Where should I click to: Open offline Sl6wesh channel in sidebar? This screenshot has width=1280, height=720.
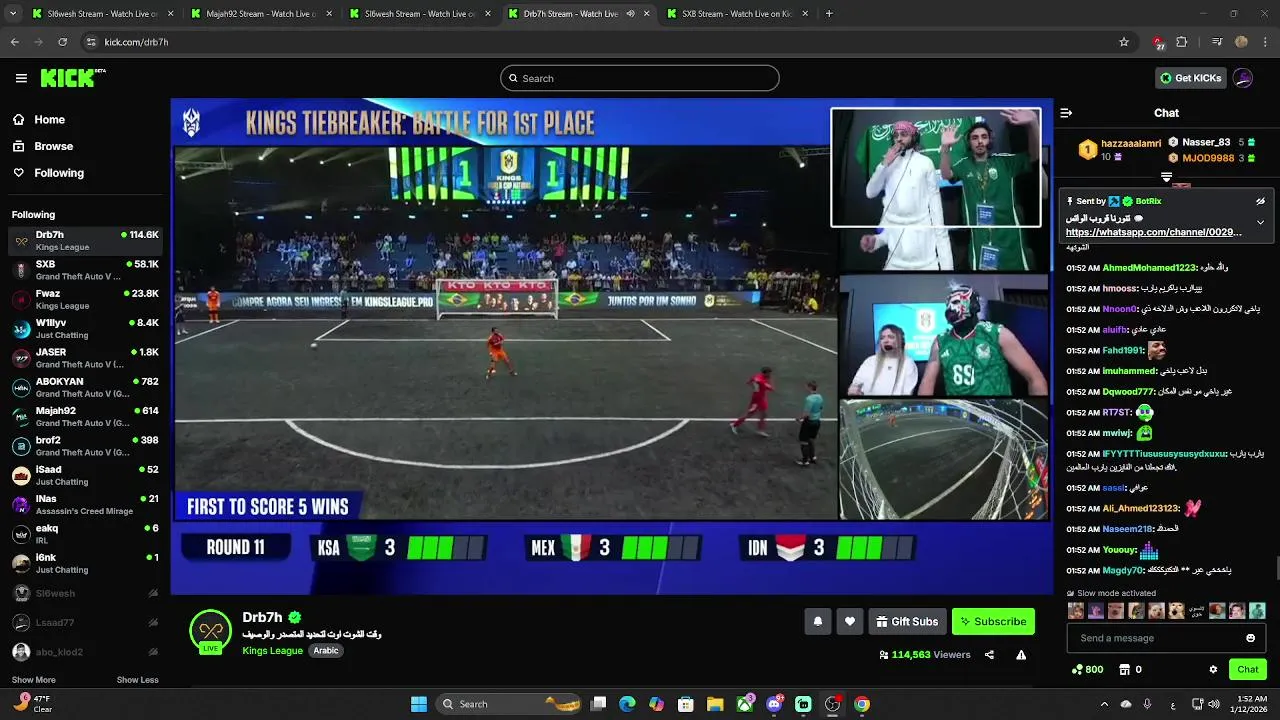(85, 593)
